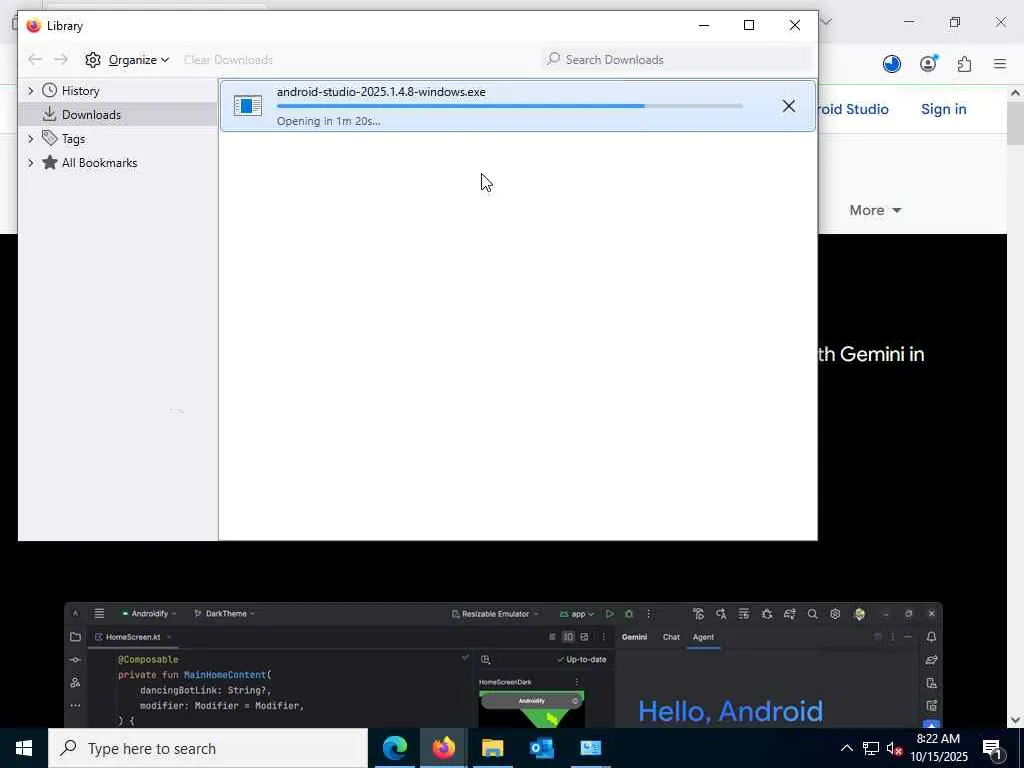Click Sign in link on Android page
Image resolution: width=1024 pixels, height=768 pixels.
943,109
